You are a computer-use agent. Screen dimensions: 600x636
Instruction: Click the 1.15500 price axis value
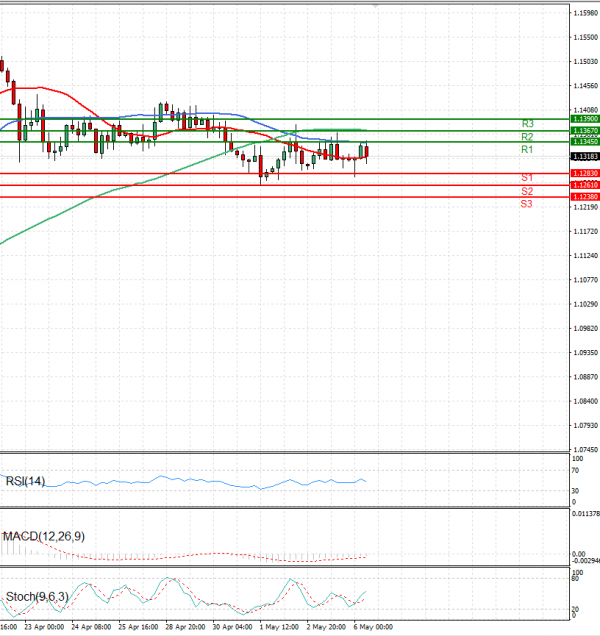586,37
